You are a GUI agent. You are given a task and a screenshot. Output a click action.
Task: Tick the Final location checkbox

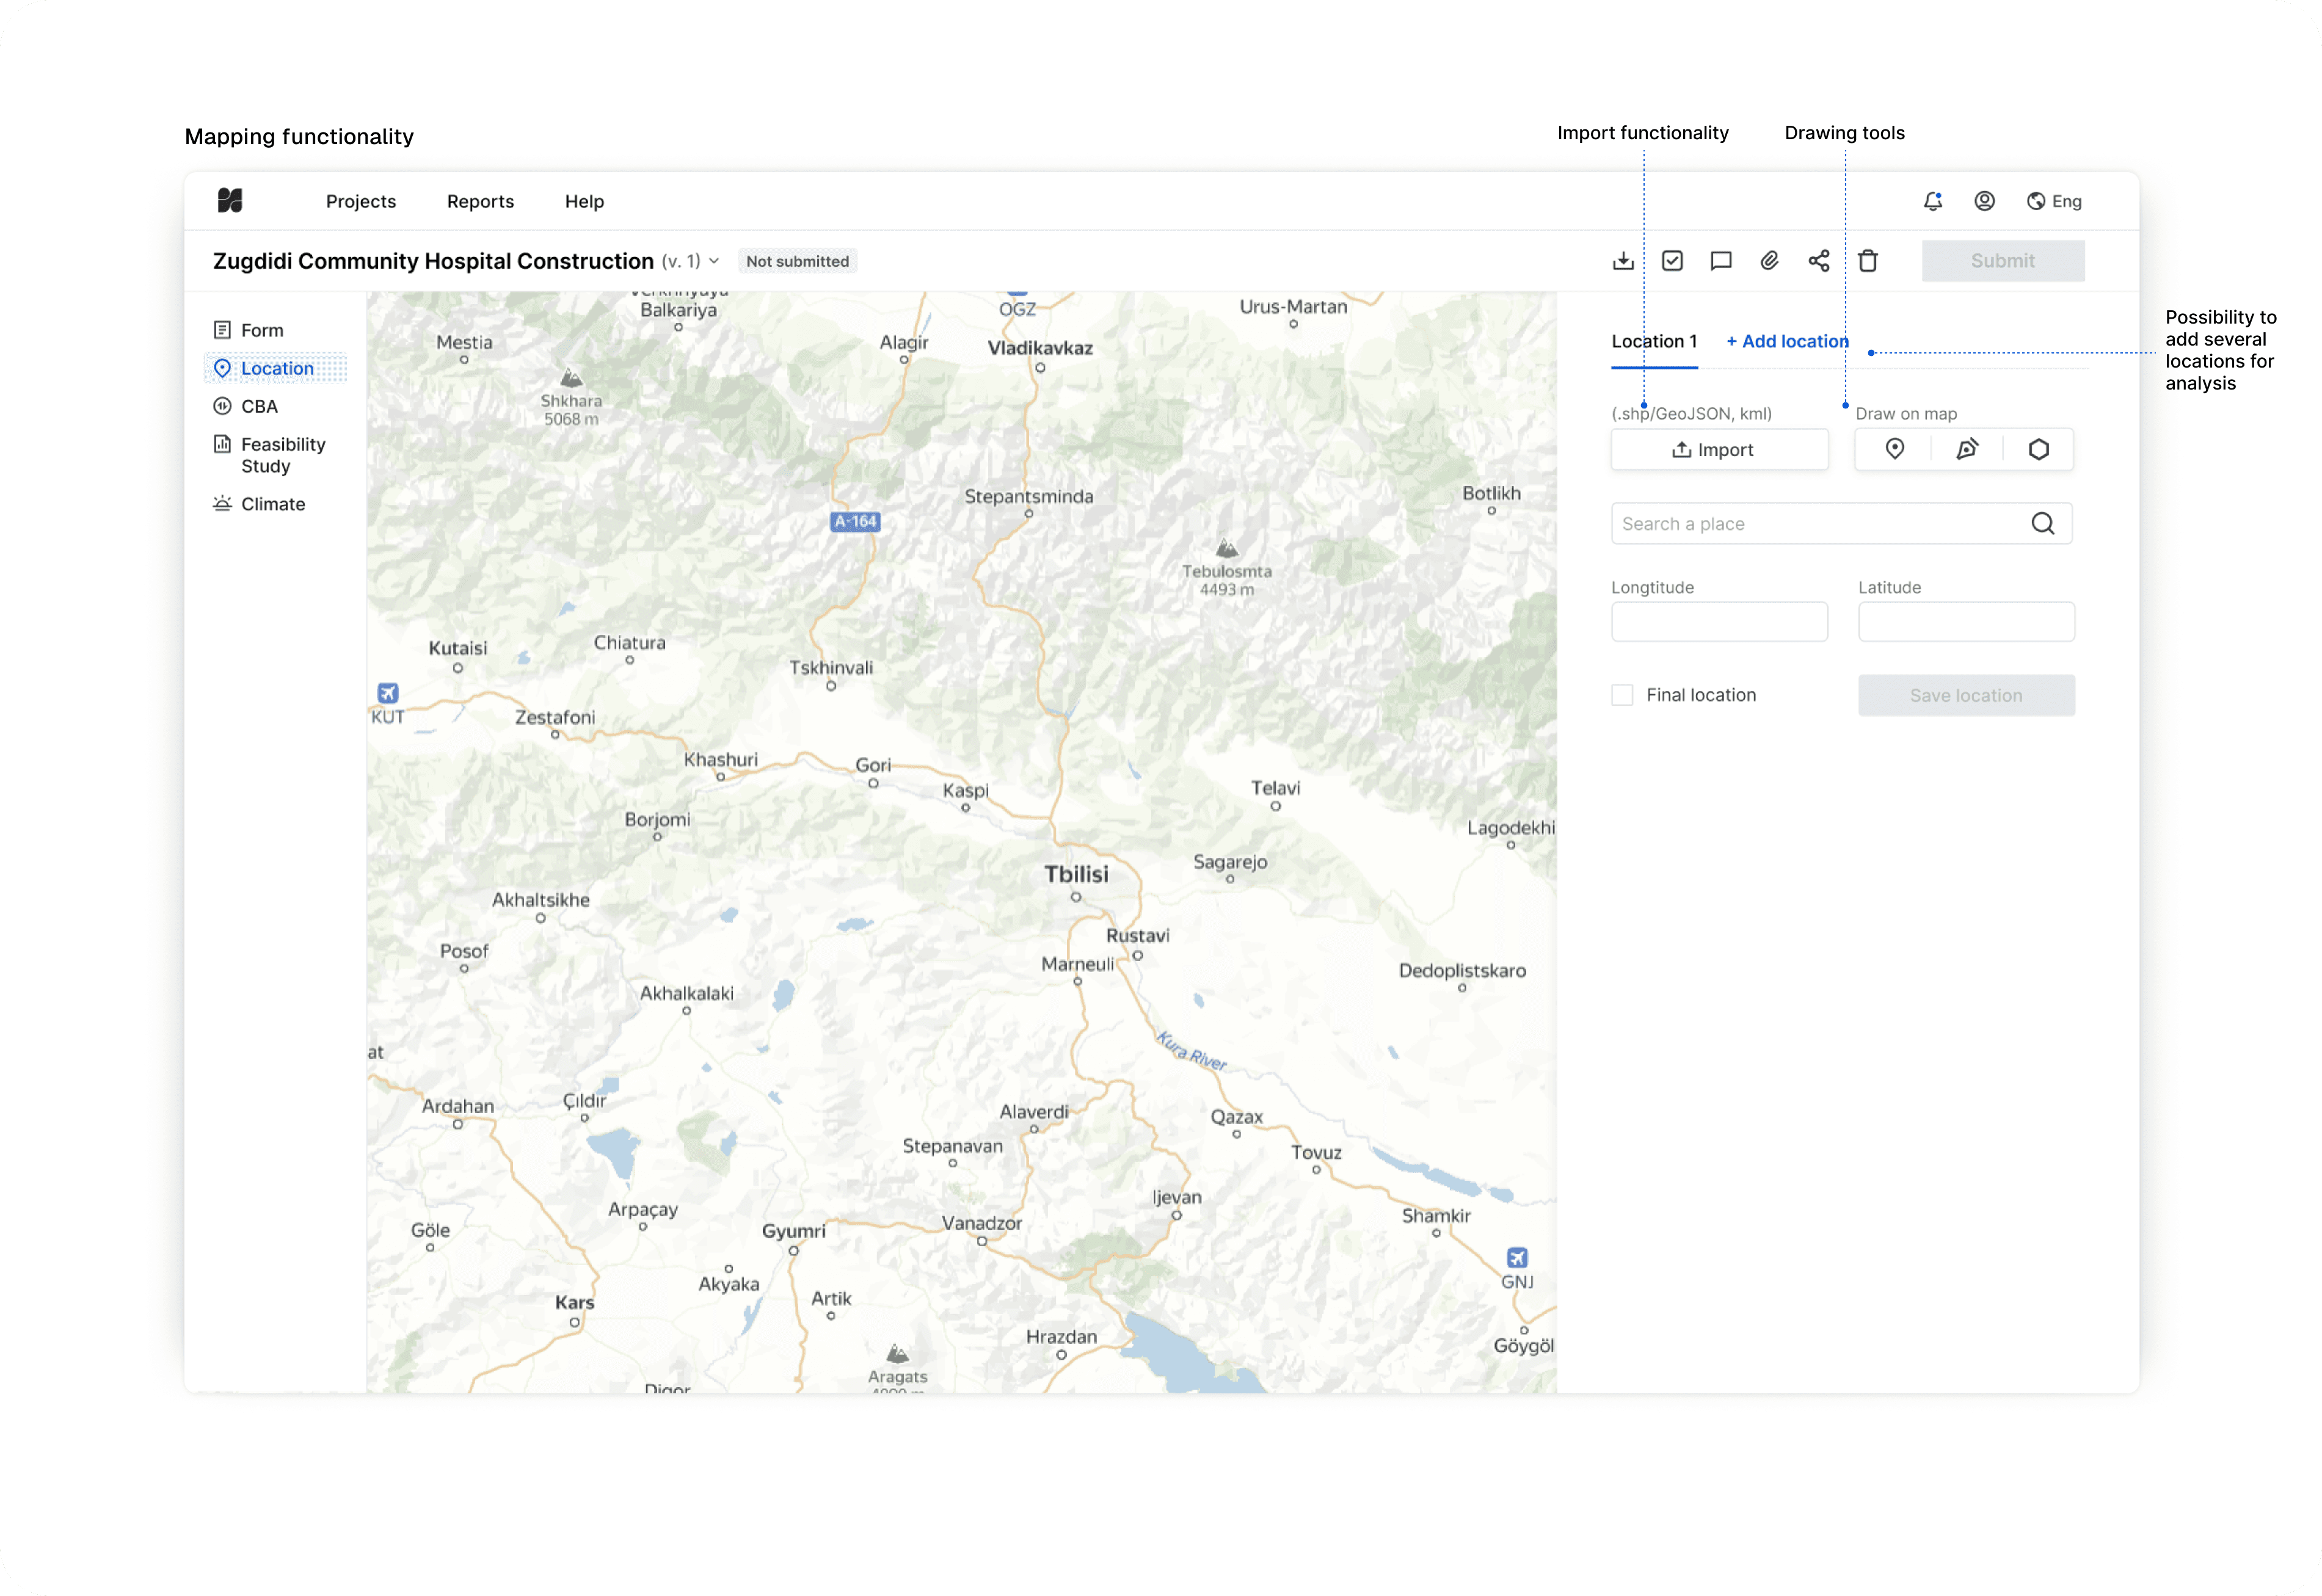[1621, 695]
